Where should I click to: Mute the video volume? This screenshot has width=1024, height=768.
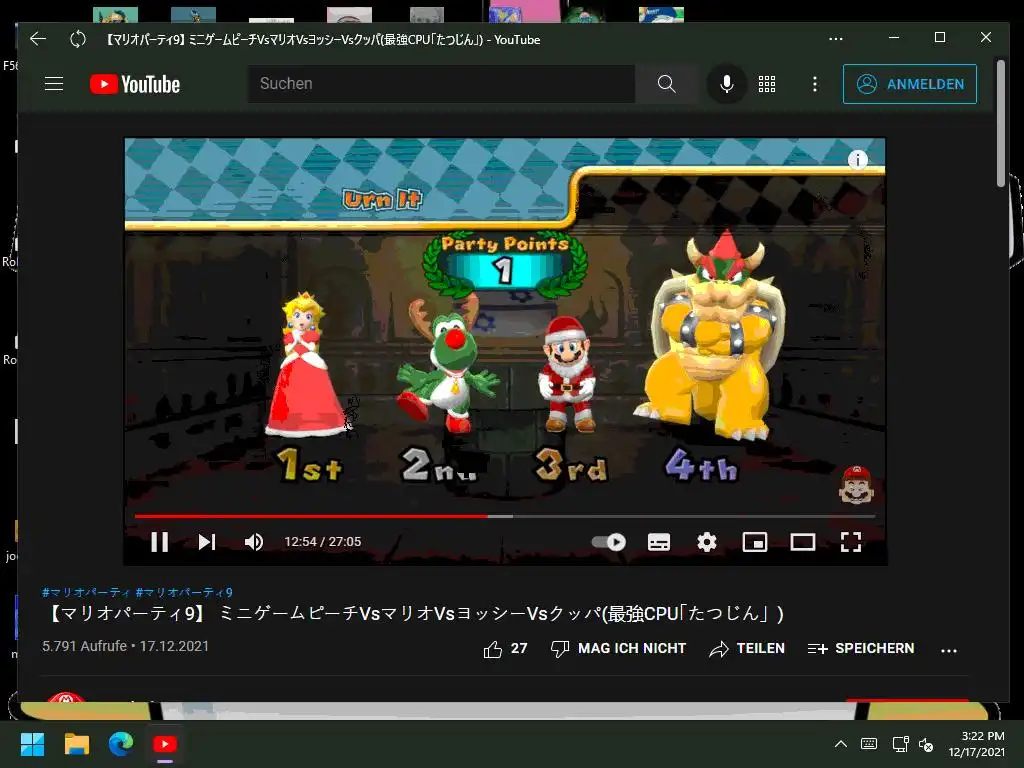tap(253, 542)
